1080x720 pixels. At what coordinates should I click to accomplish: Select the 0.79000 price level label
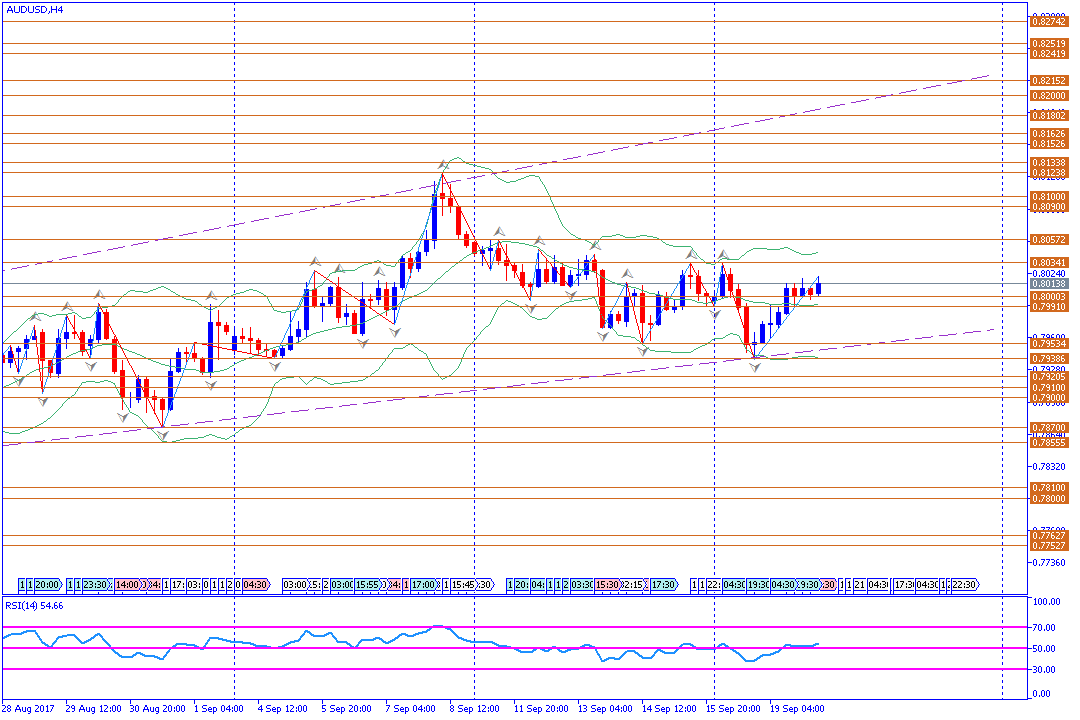pyautogui.click(x=1049, y=398)
